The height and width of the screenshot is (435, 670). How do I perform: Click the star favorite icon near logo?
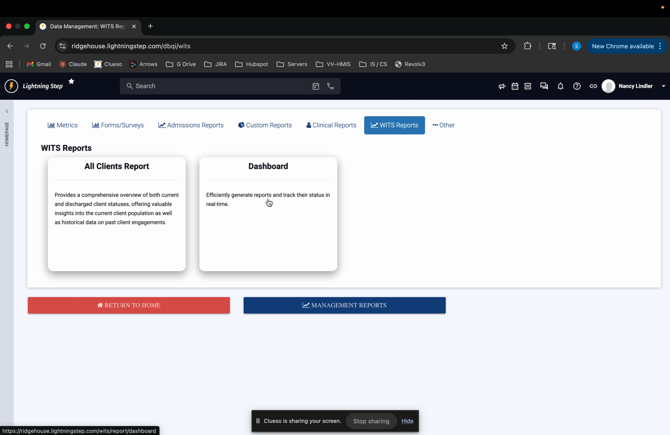[x=71, y=82]
